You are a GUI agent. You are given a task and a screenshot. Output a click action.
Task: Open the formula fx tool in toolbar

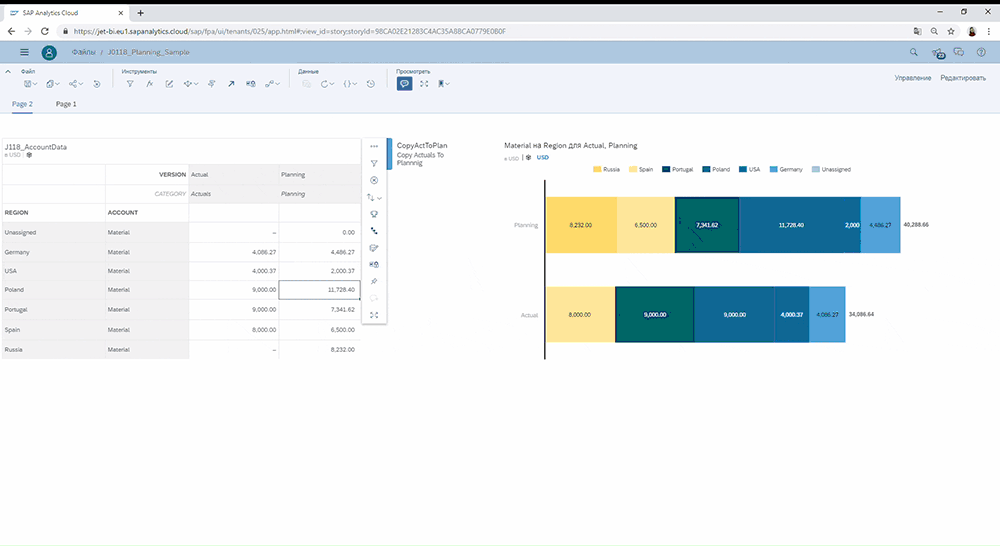click(x=150, y=84)
